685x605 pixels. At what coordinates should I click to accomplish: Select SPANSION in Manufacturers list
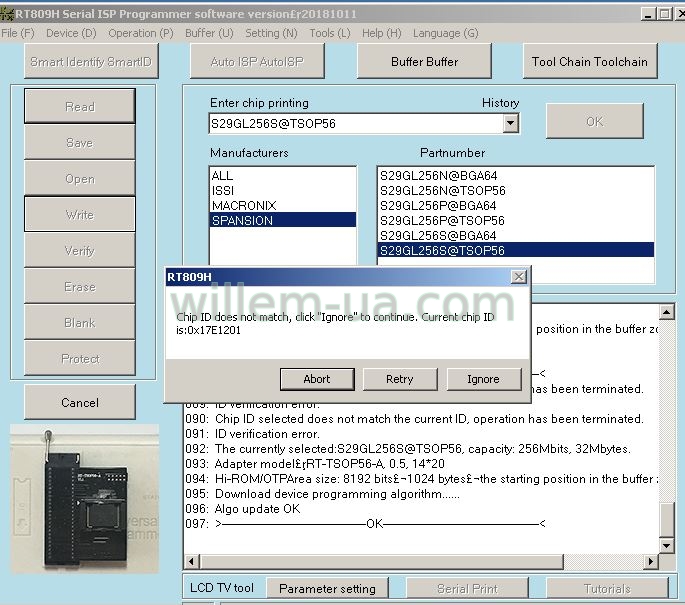283,220
